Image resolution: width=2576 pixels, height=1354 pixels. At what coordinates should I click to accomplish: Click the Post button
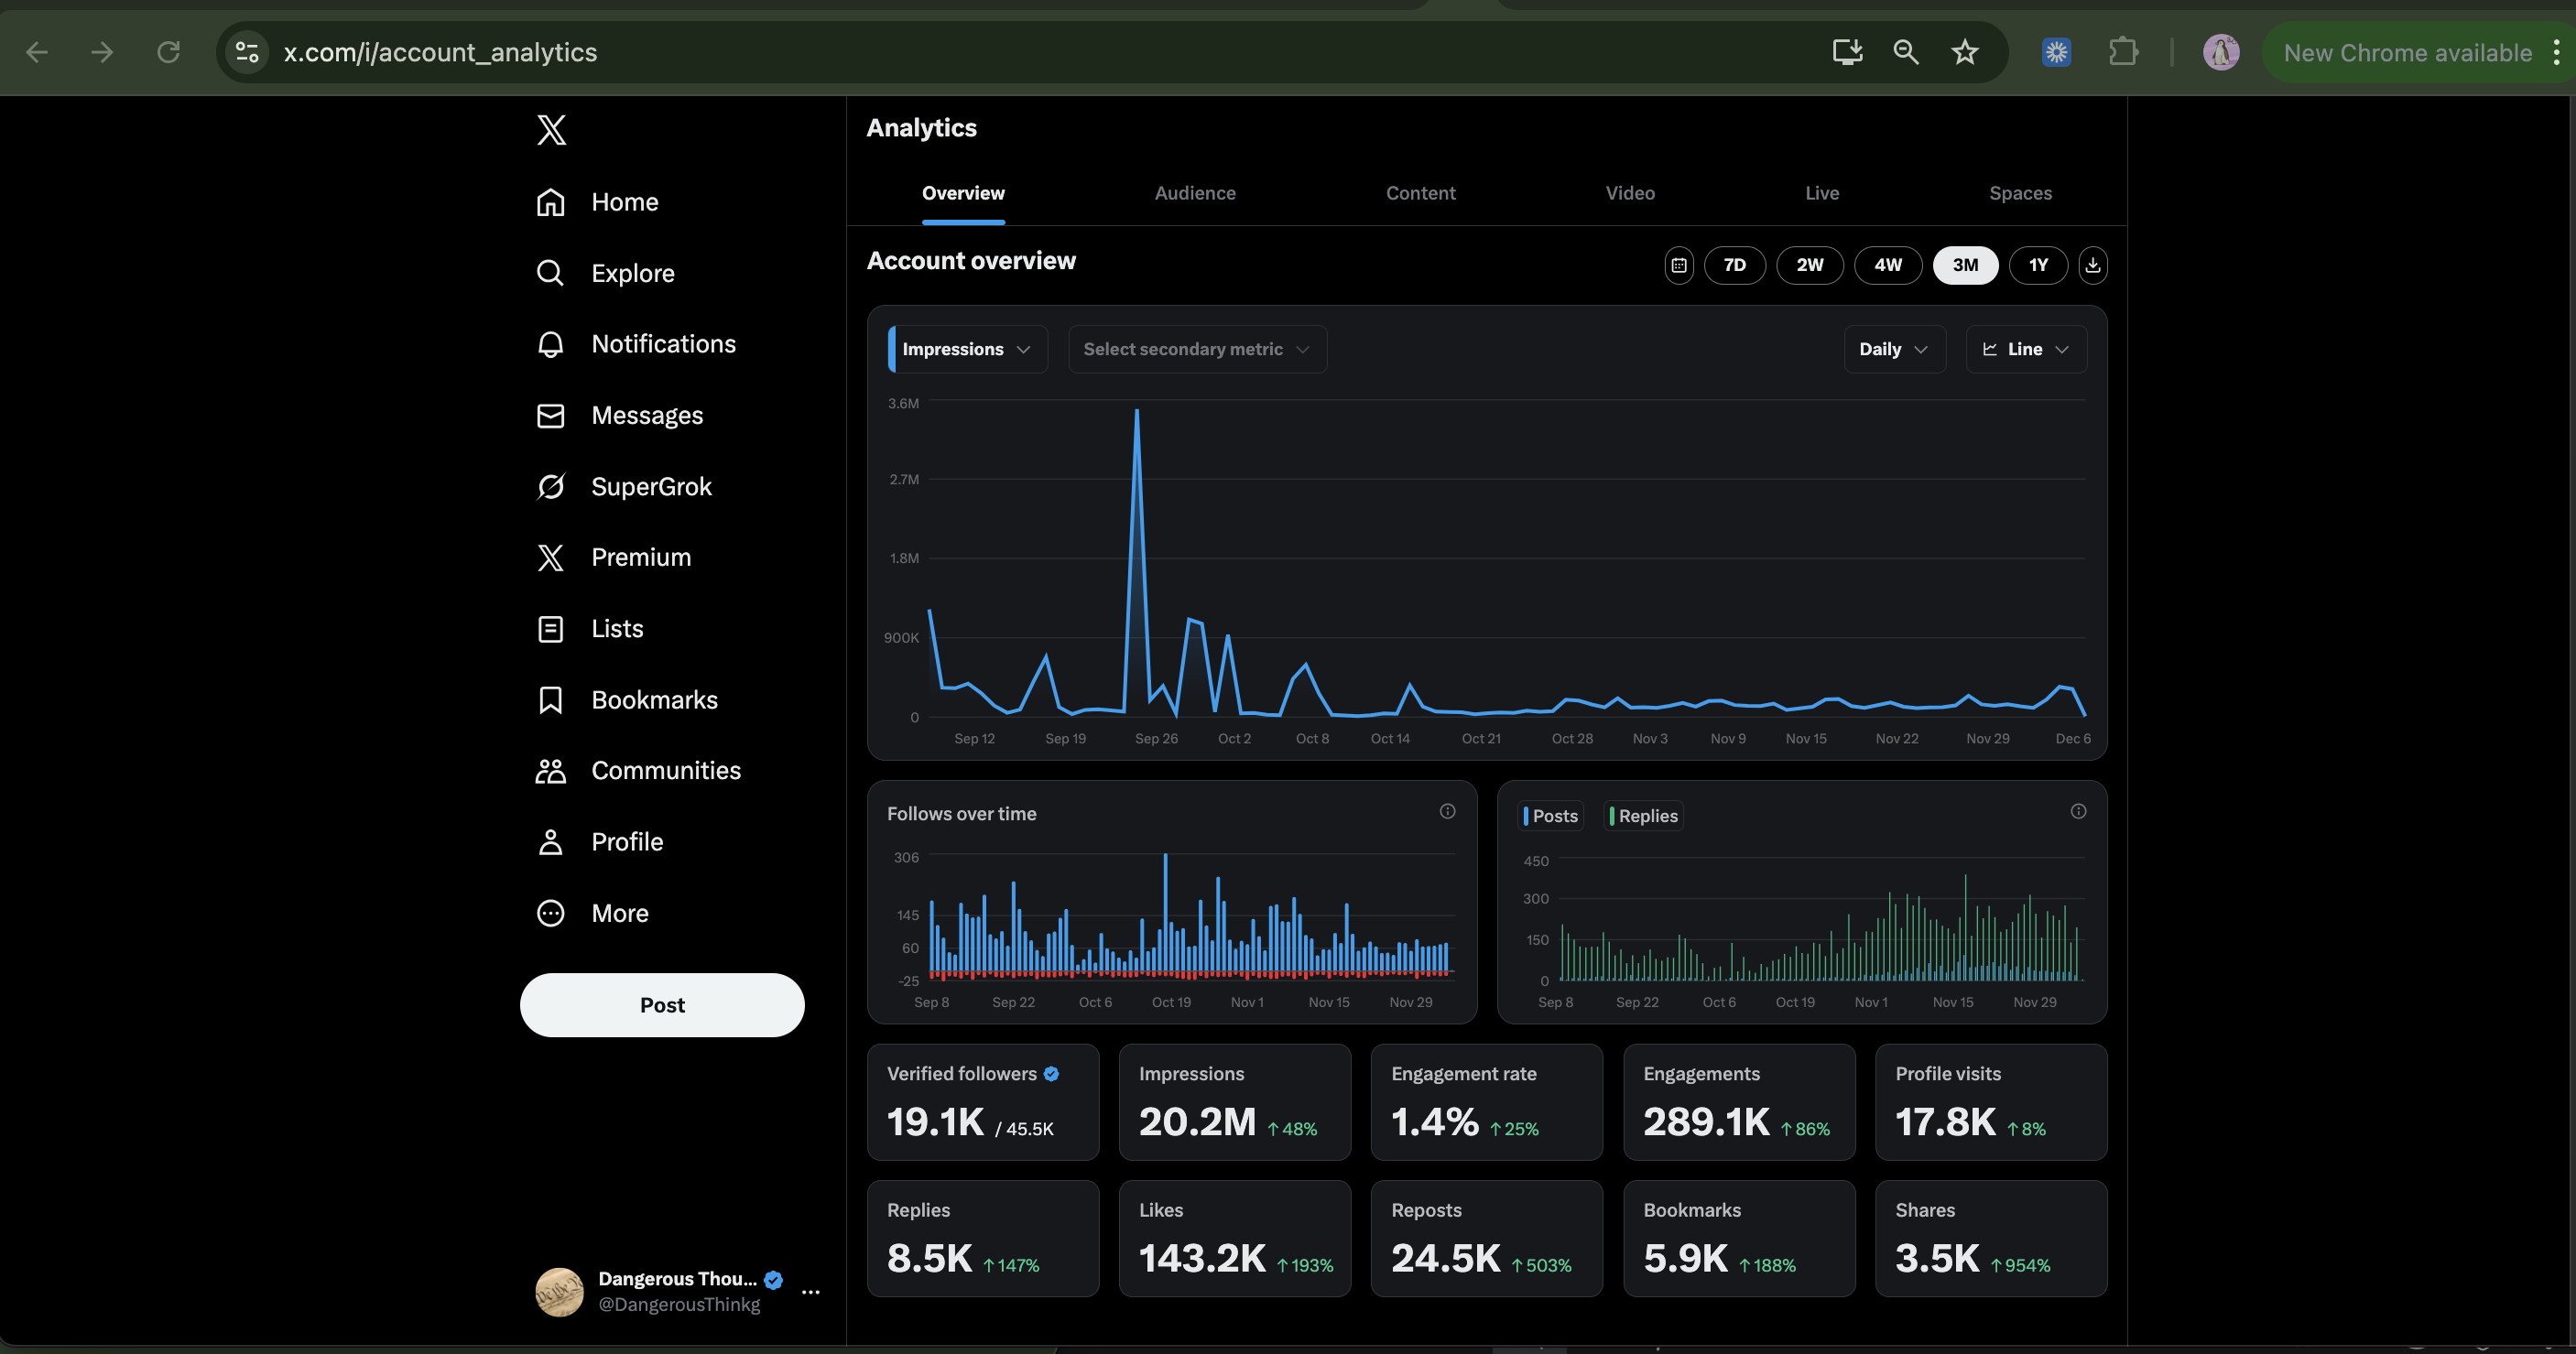[x=662, y=1005]
